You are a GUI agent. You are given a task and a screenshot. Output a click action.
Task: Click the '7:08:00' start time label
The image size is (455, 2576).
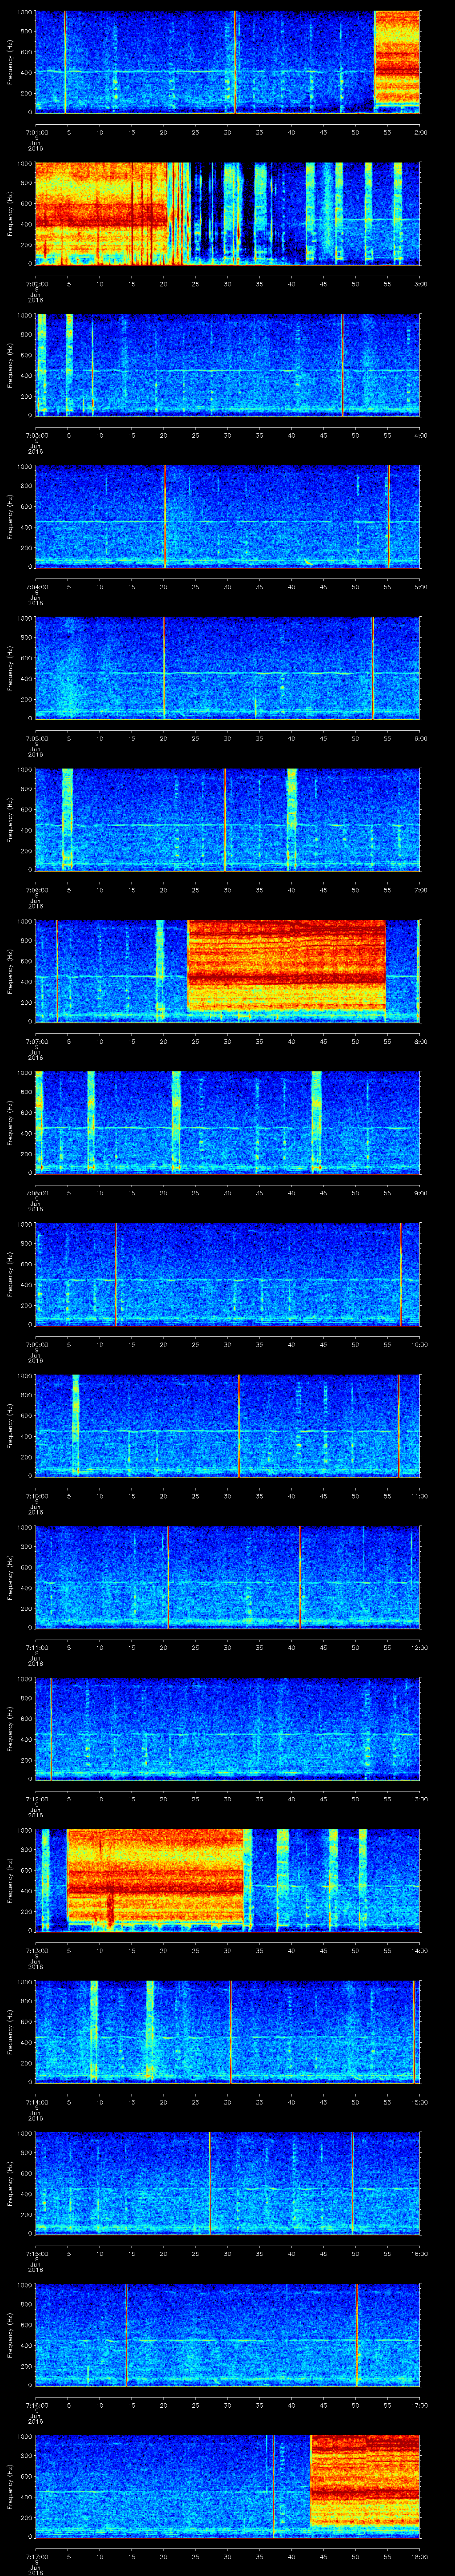coord(36,1192)
